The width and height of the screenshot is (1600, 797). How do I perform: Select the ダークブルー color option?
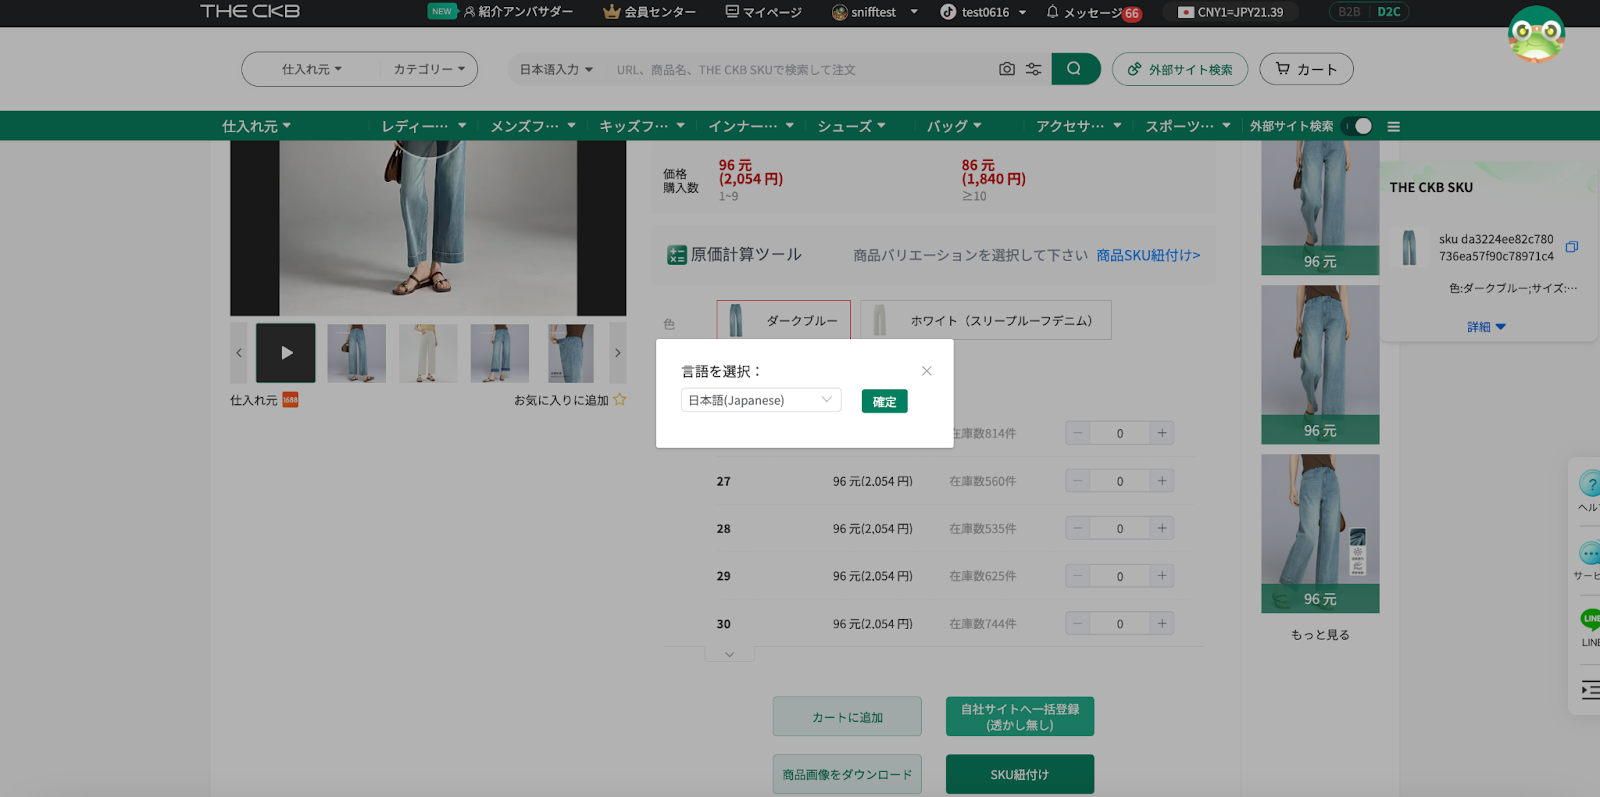coord(784,320)
